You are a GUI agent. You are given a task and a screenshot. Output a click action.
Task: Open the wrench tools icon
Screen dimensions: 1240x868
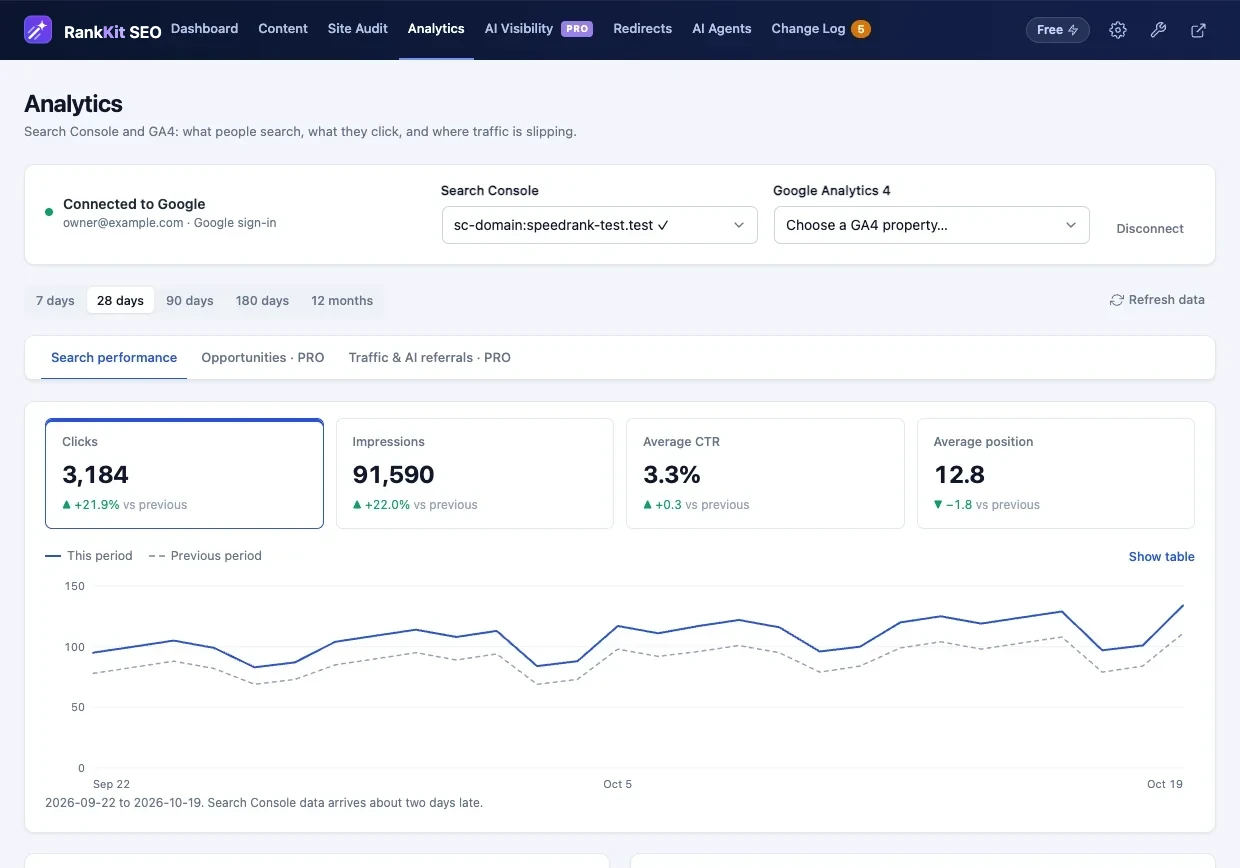tap(1158, 30)
